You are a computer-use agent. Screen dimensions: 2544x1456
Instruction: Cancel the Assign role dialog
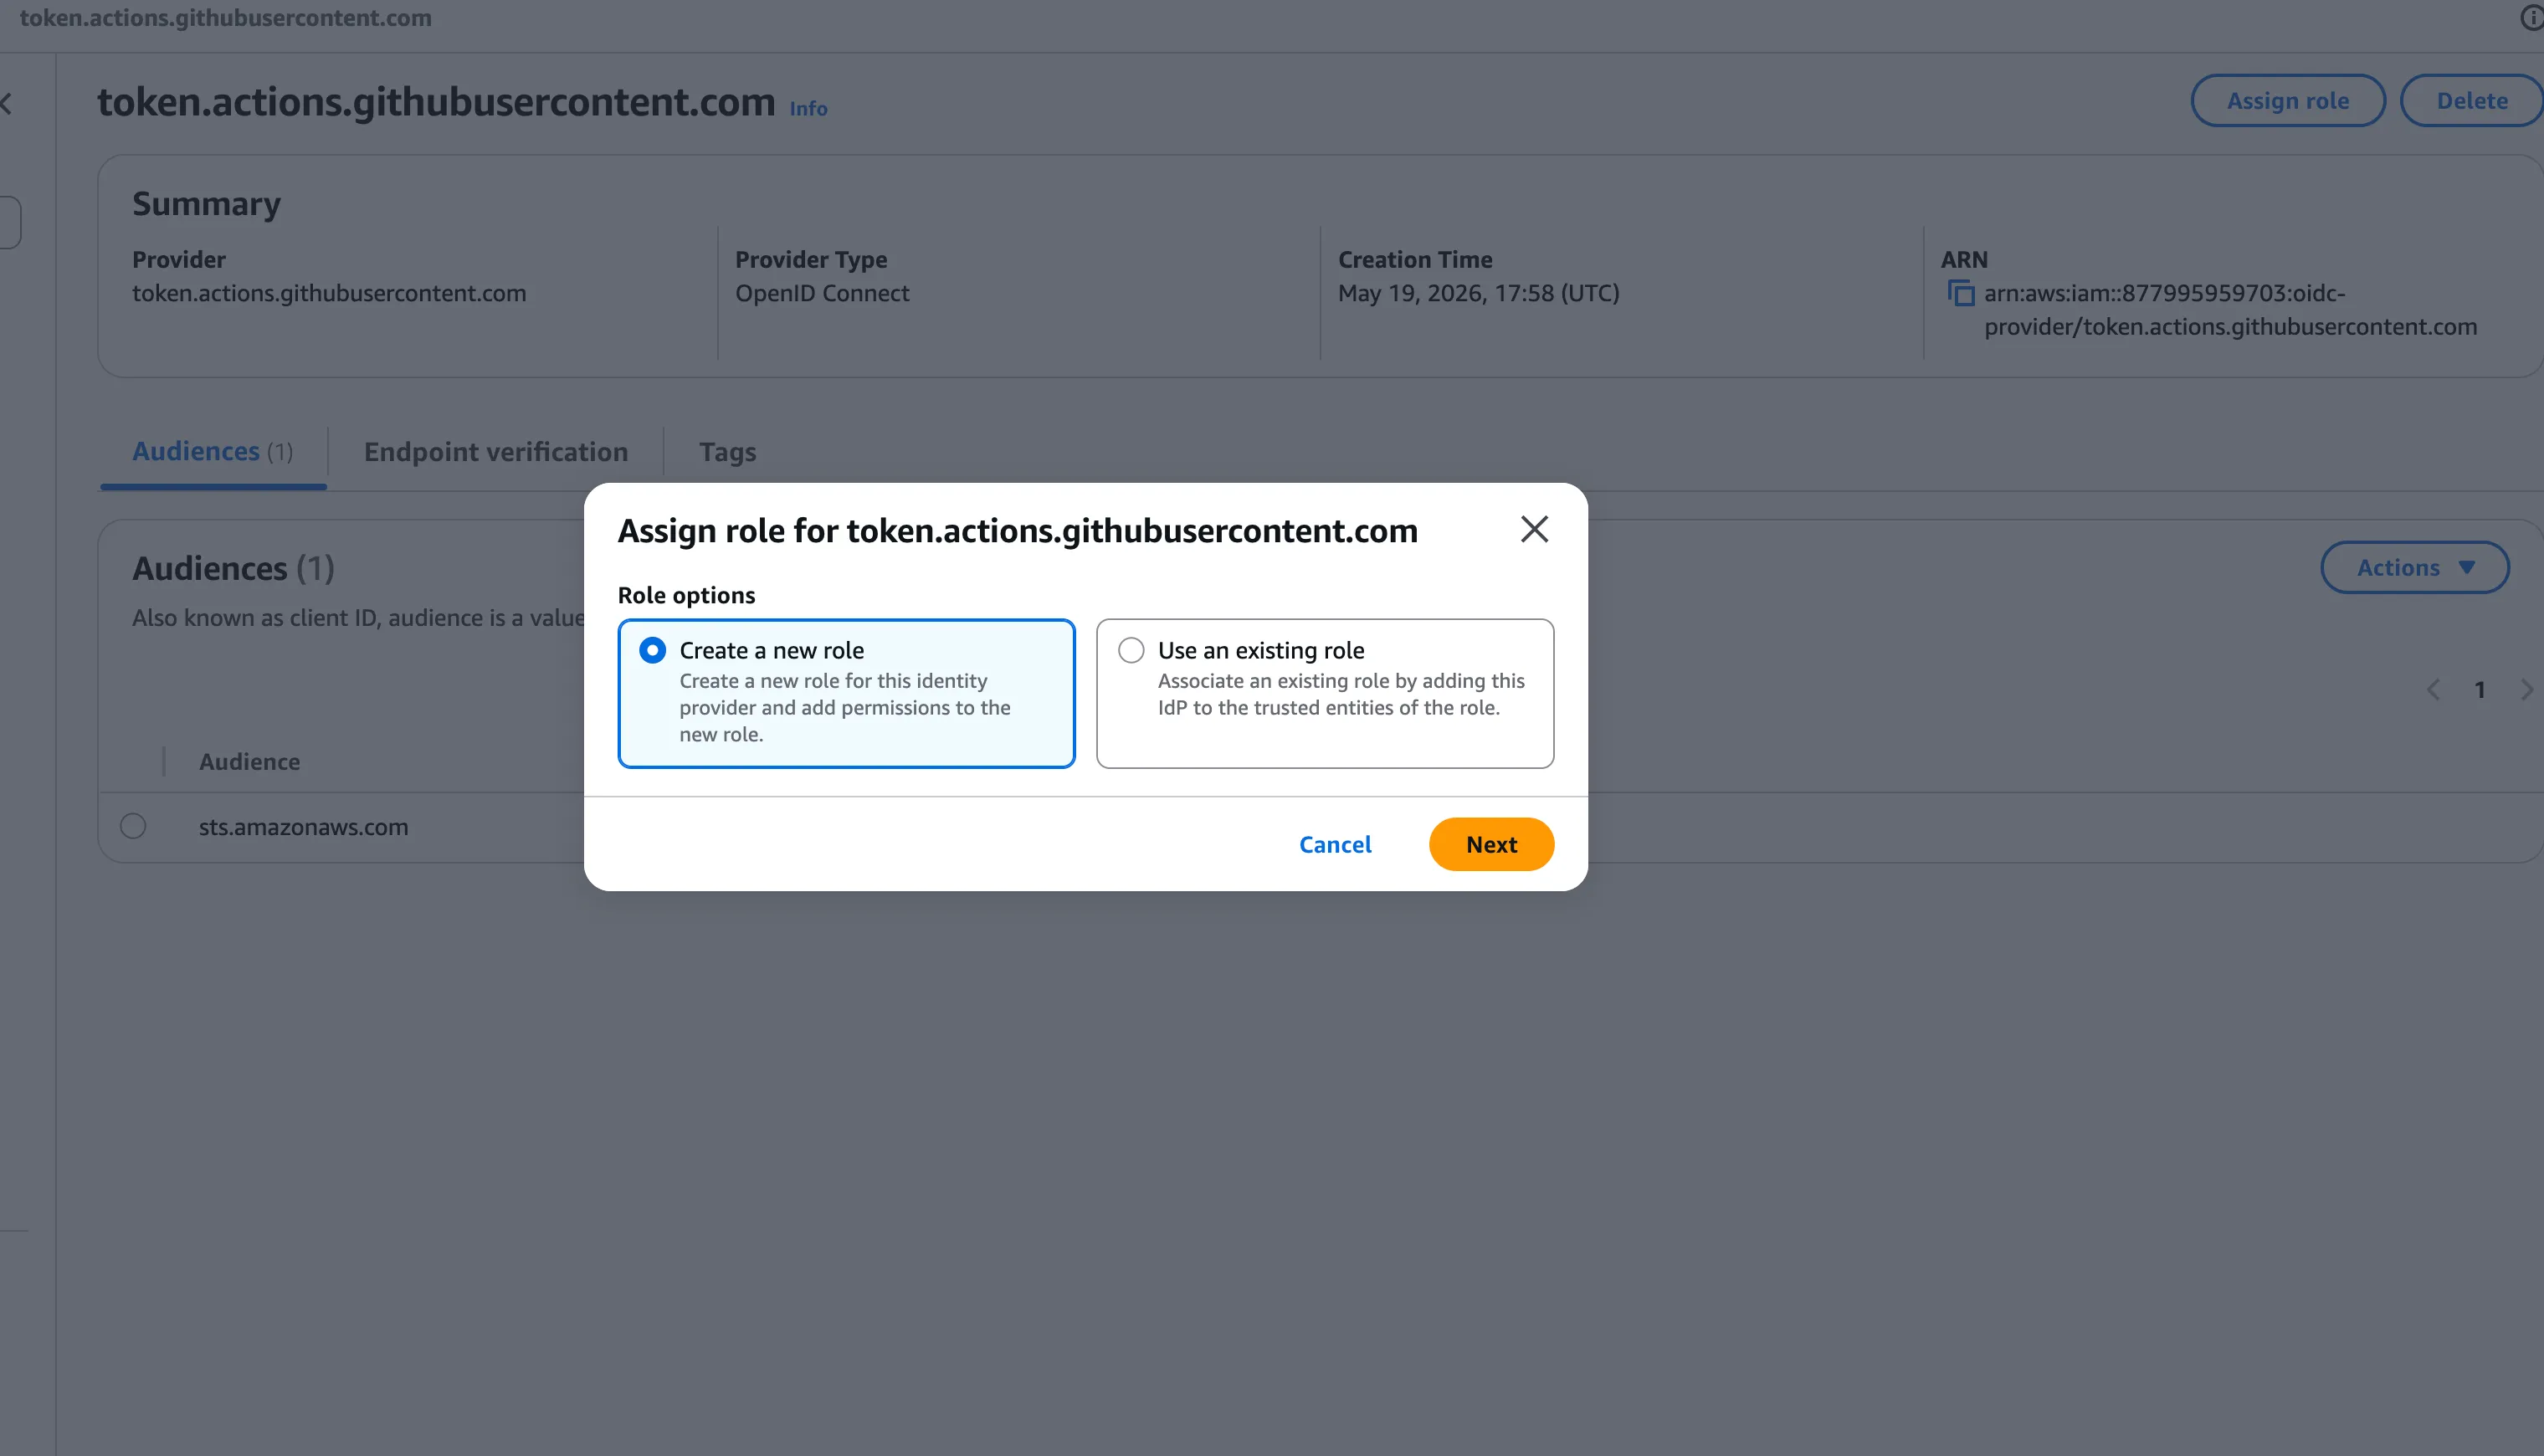pos(1335,844)
